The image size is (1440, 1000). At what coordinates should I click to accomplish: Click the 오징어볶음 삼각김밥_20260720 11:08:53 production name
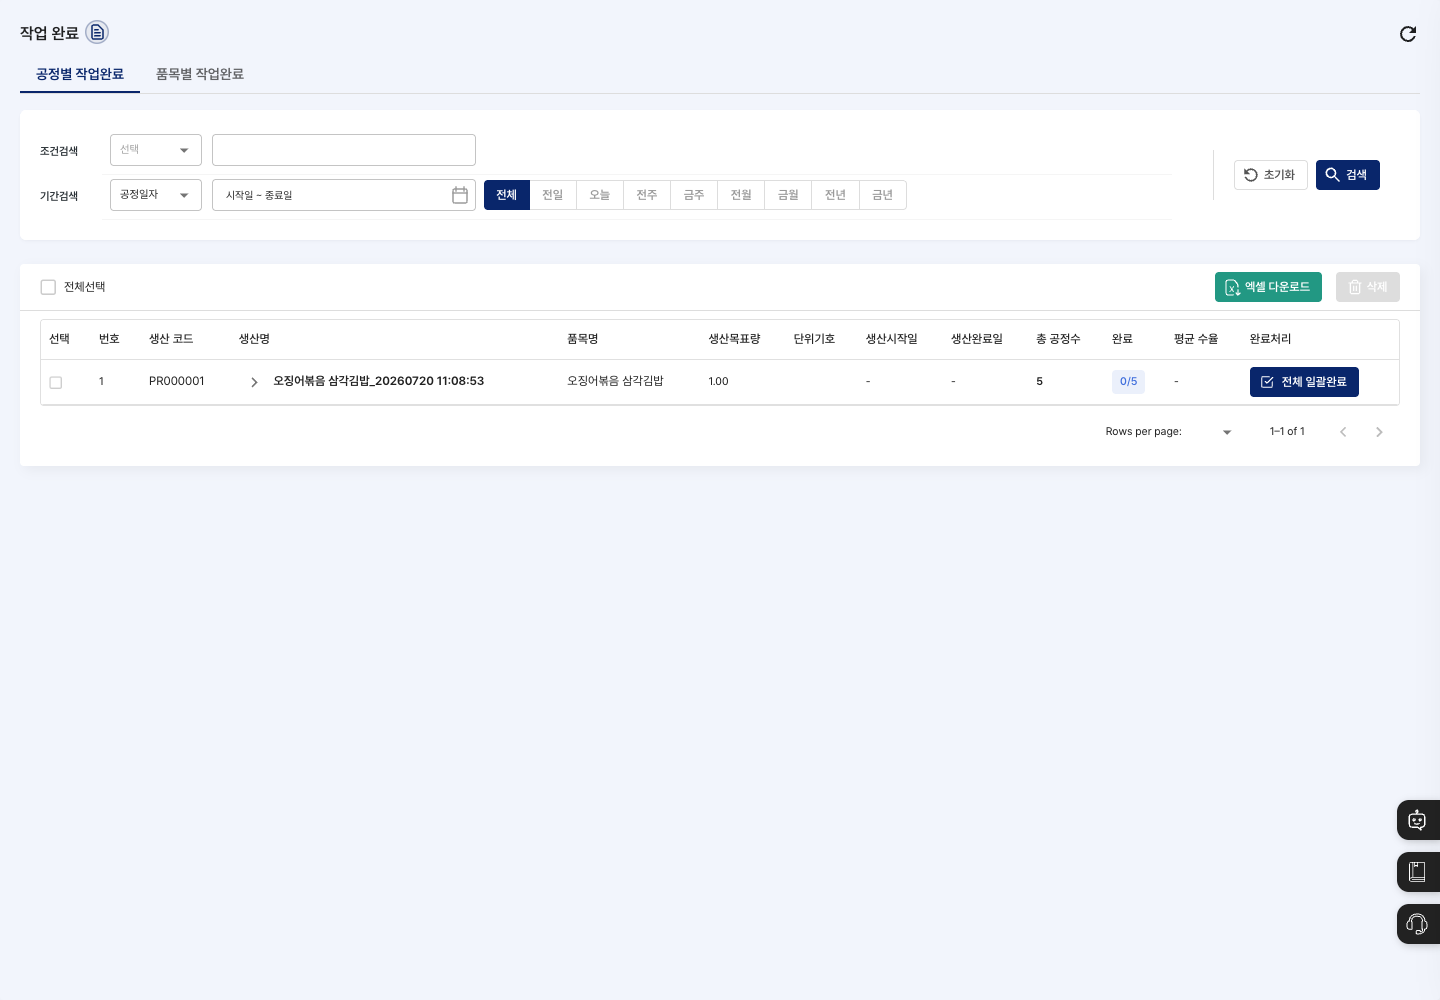click(x=379, y=381)
